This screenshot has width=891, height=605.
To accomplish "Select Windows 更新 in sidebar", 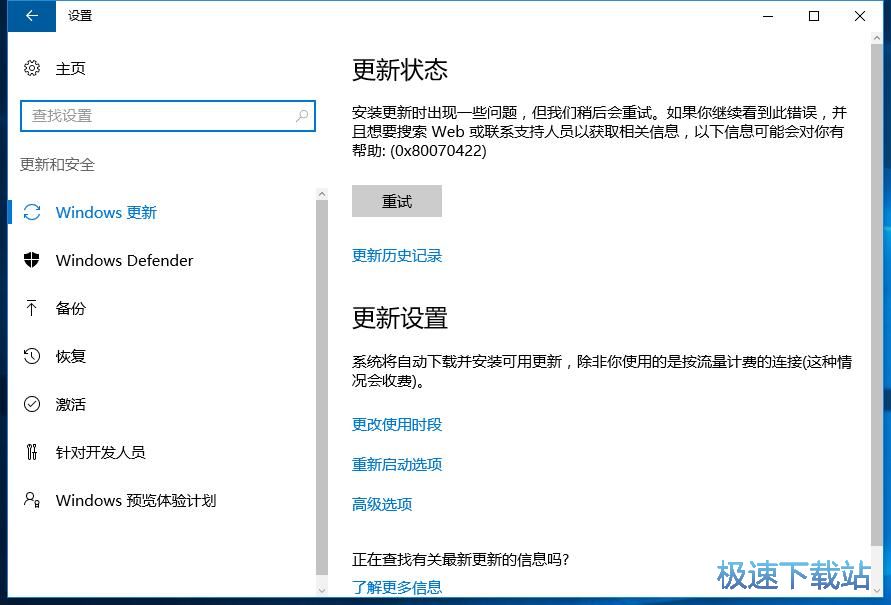I will point(106,212).
